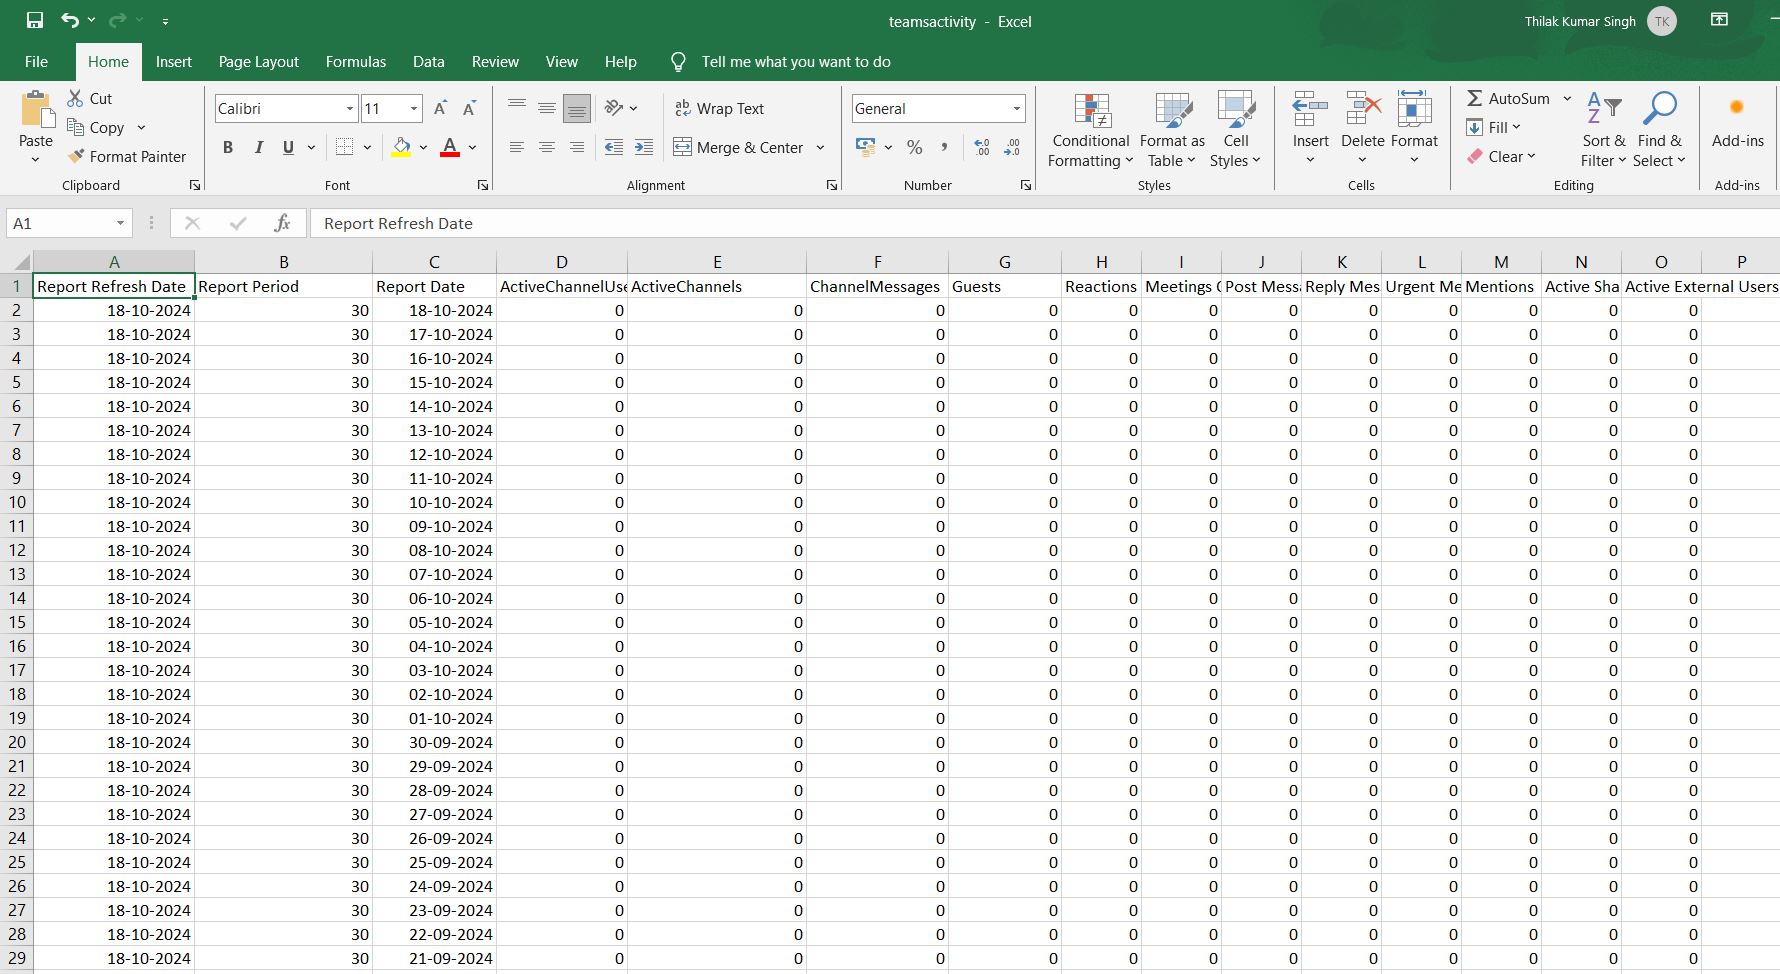Open the Calibri font name dropdown

tap(349, 108)
